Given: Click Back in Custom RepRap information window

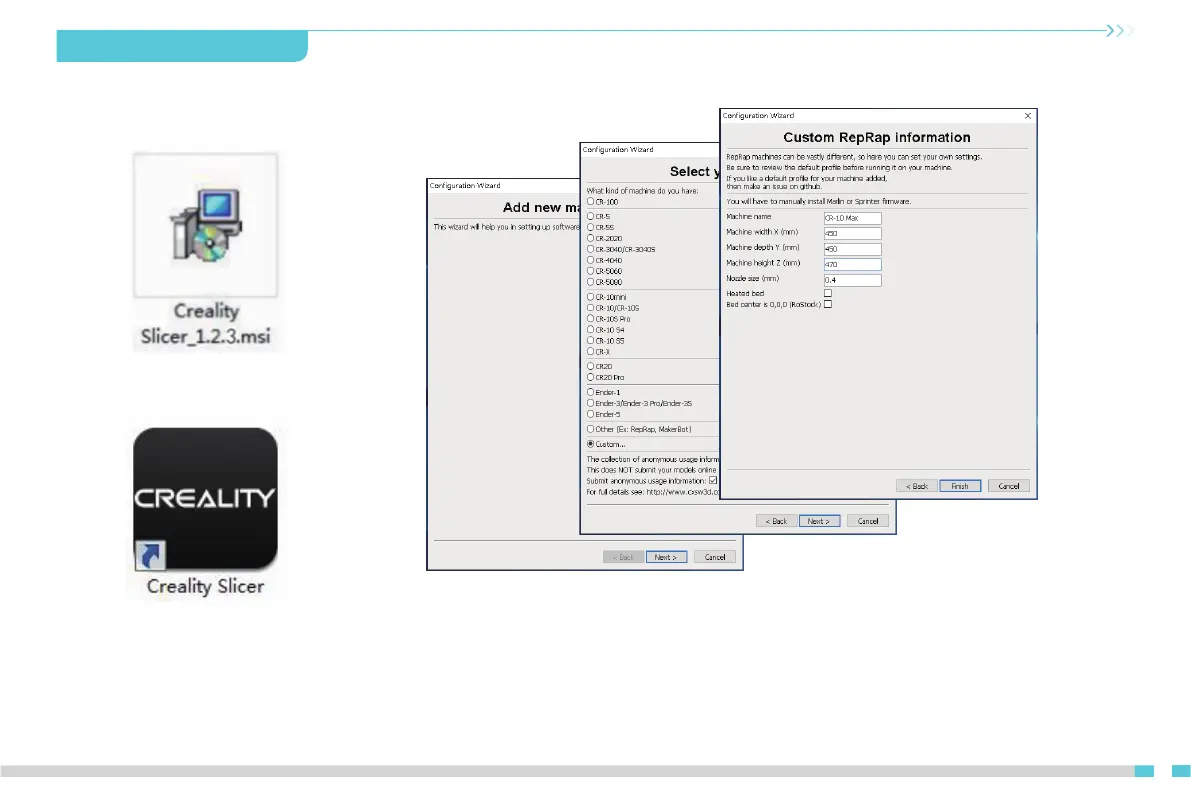Looking at the screenshot, I should pyautogui.click(x=917, y=486).
